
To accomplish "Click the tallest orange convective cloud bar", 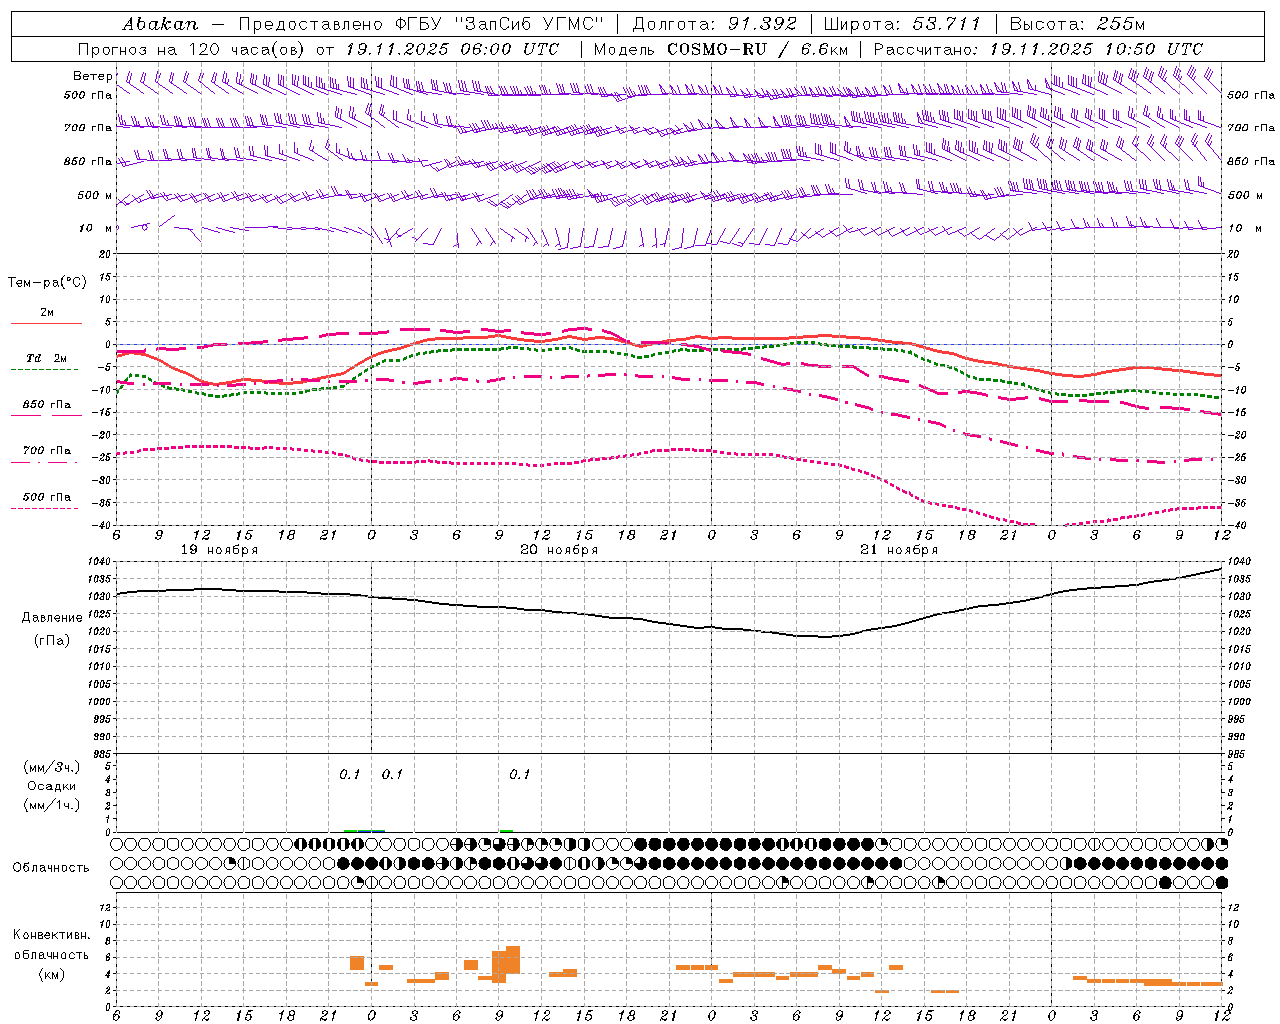I will point(513,960).
